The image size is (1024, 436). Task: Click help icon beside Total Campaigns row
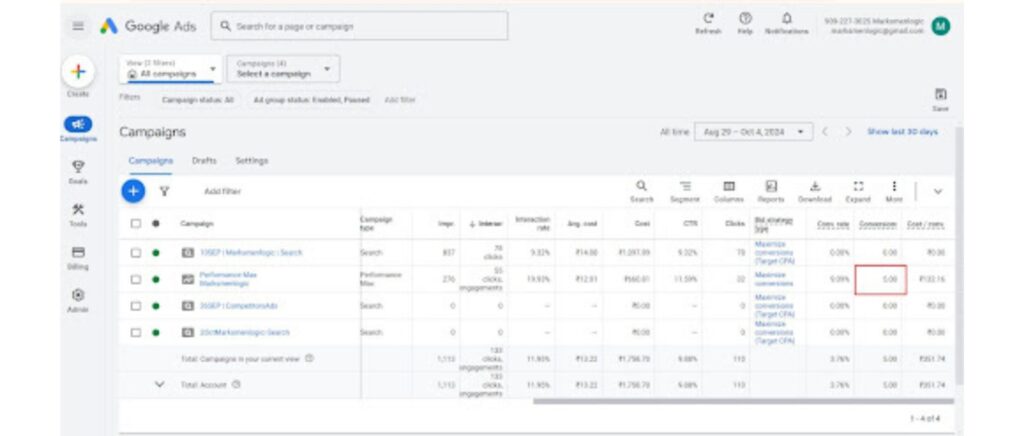pyautogui.click(x=310, y=358)
